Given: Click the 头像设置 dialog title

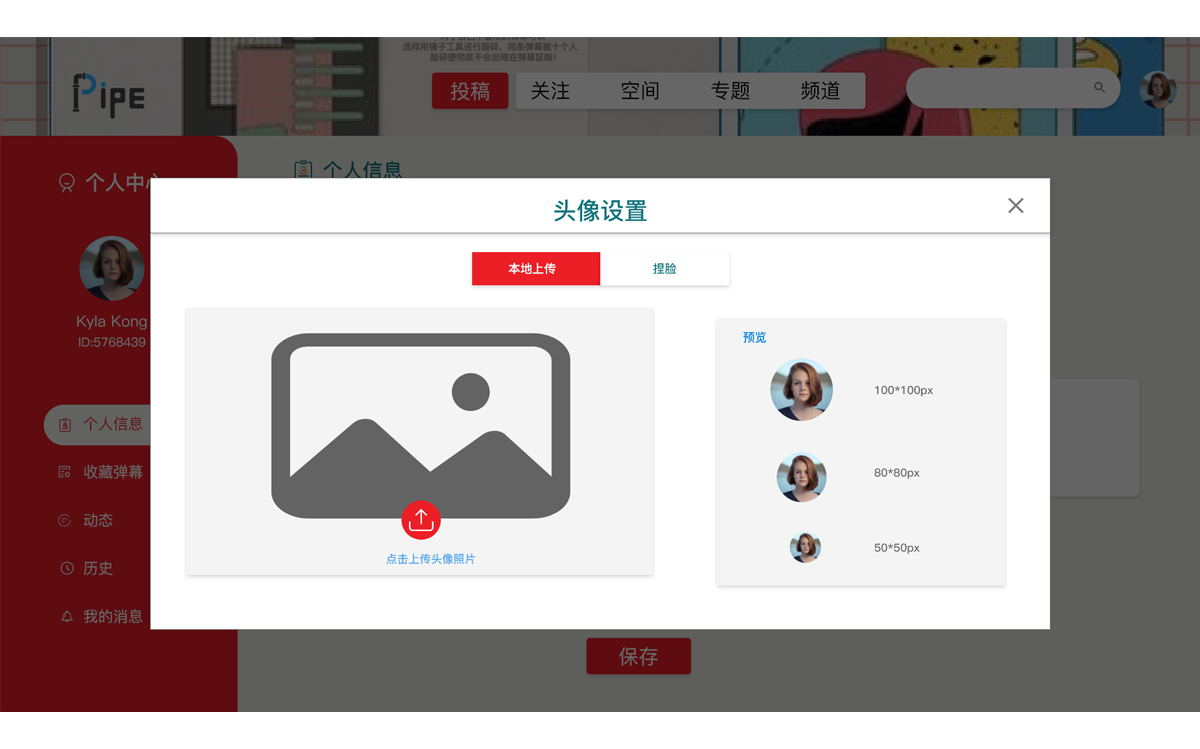Looking at the screenshot, I should [600, 211].
